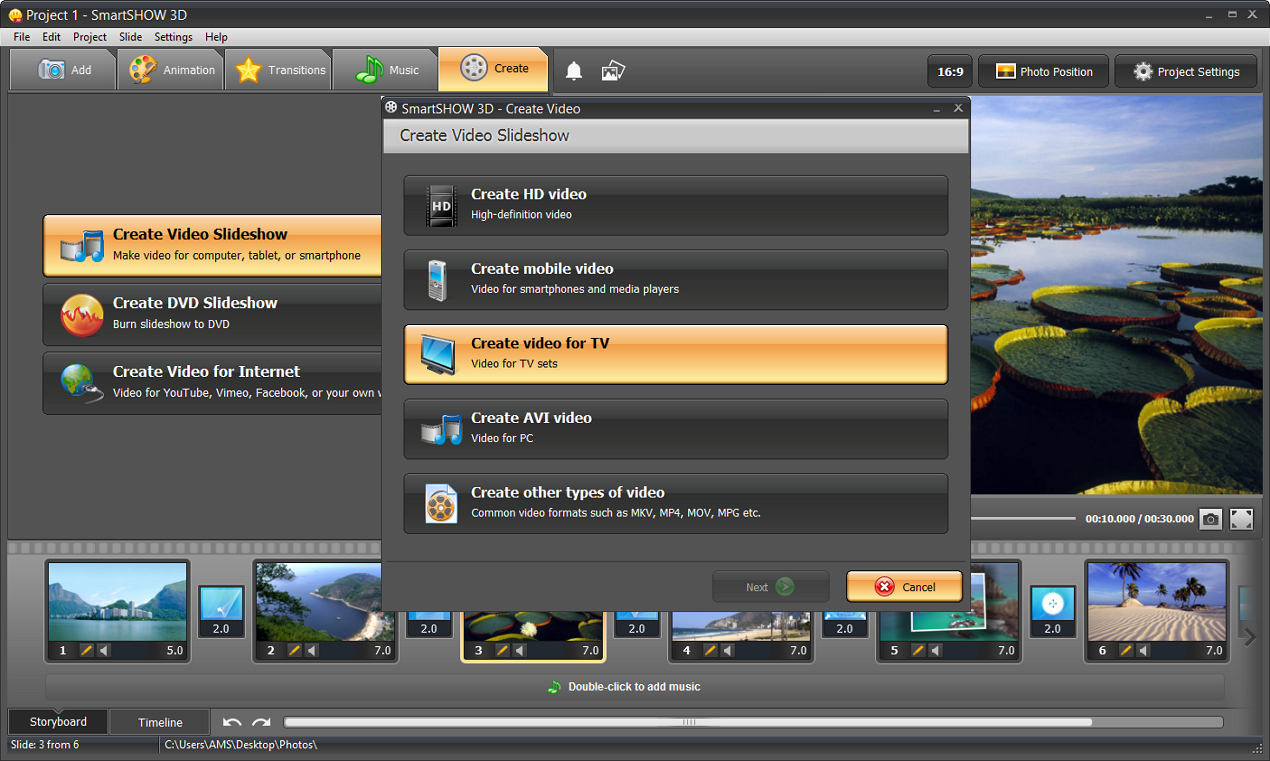Open Photo Position settings

(x=1043, y=71)
